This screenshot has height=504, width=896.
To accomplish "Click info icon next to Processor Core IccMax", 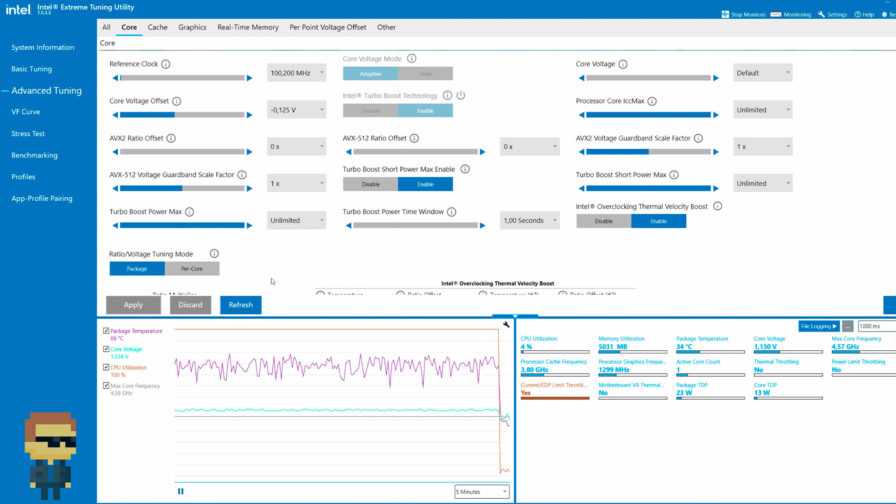I will (653, 101).
